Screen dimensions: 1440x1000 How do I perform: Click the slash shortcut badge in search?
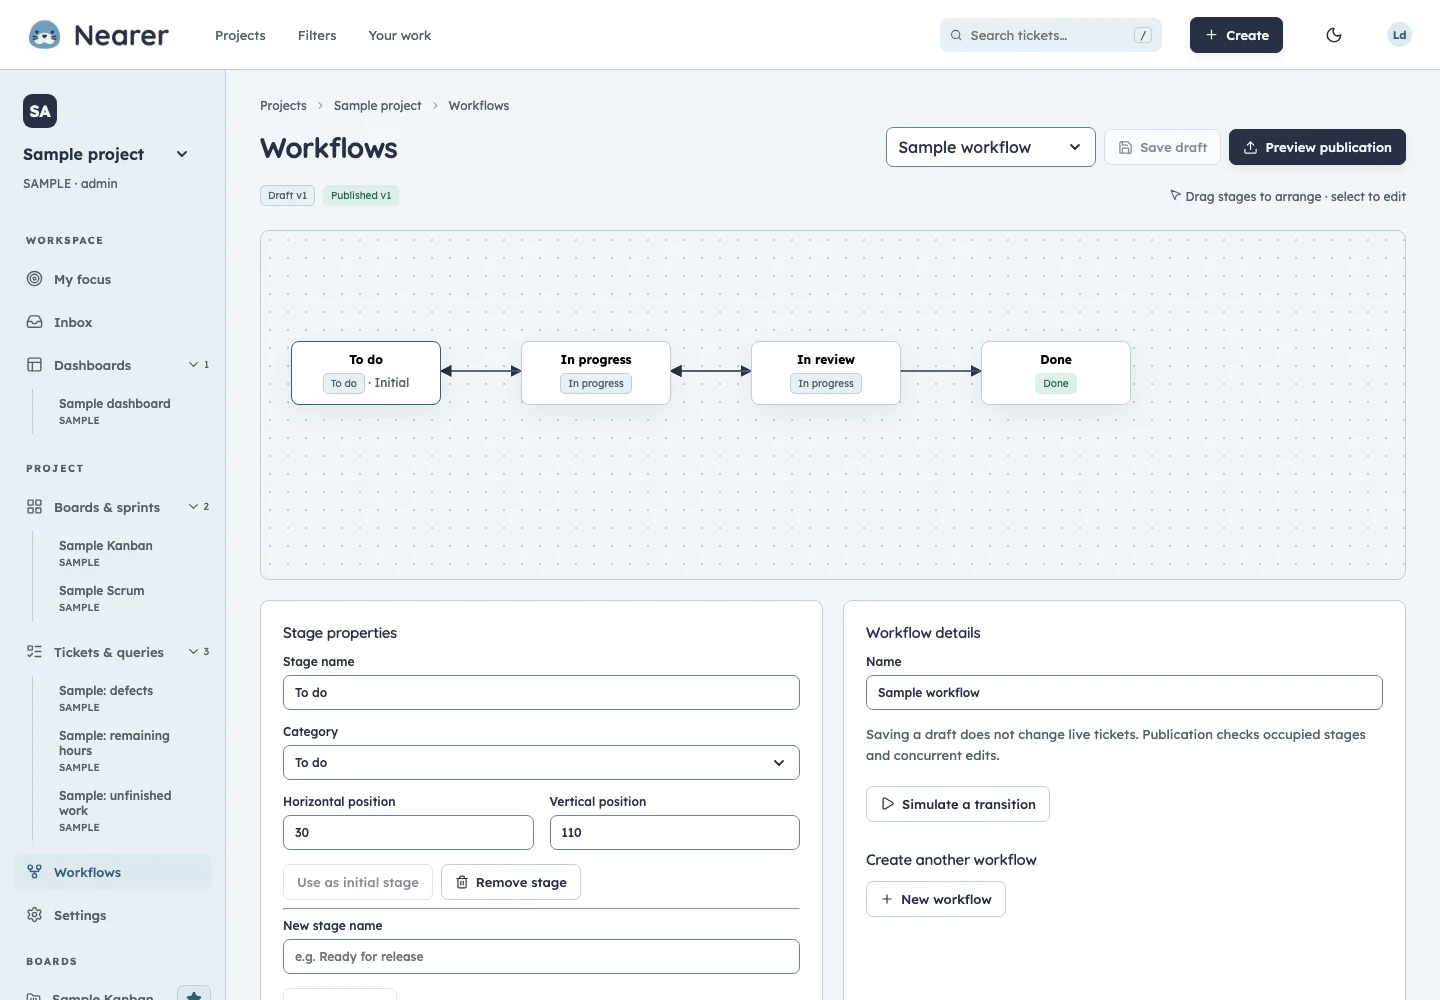pos(1142,35)
